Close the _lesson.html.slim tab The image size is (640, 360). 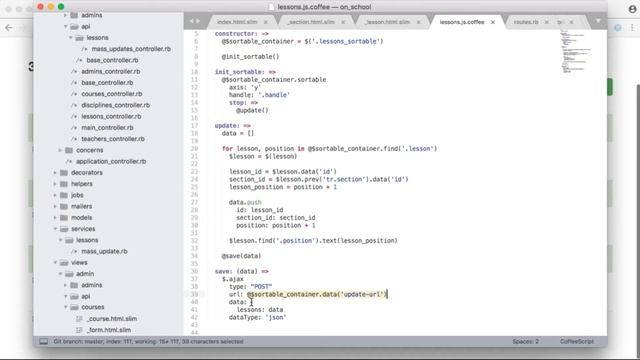coord(418,22)
